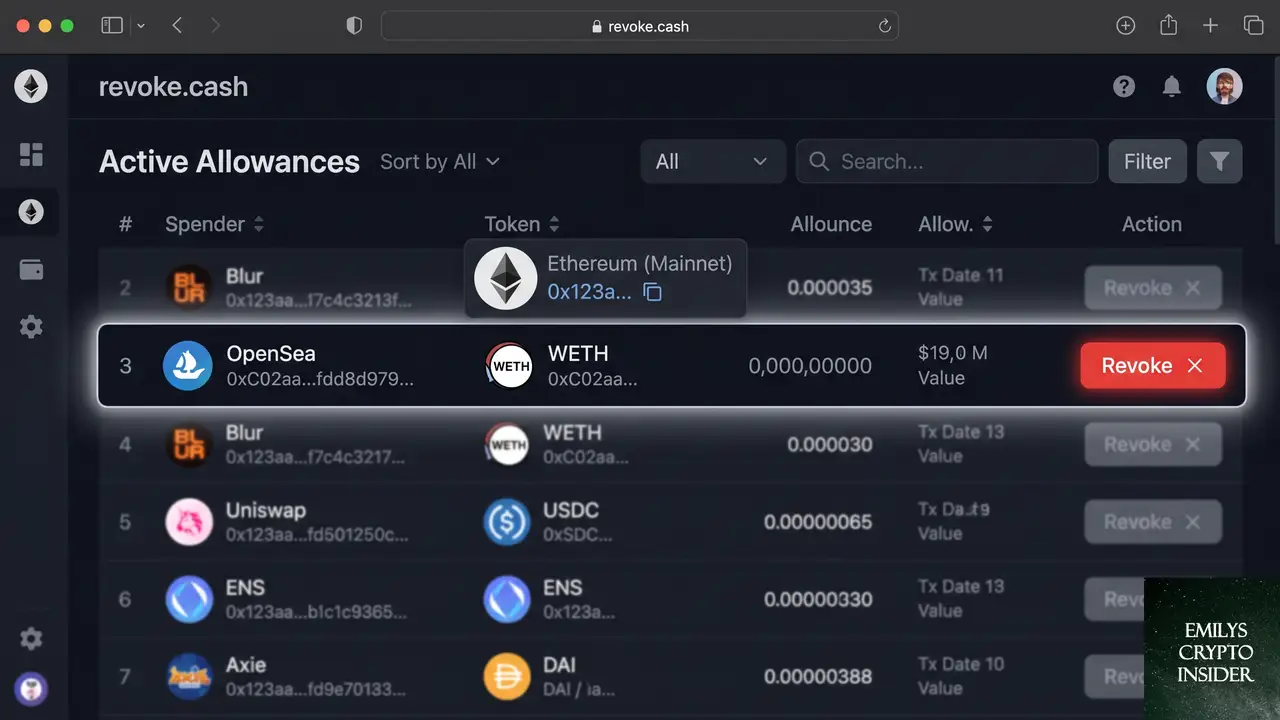Sort by the Spender column header
This screenshot has width=1280, height=720.
[x=215, y=224]
